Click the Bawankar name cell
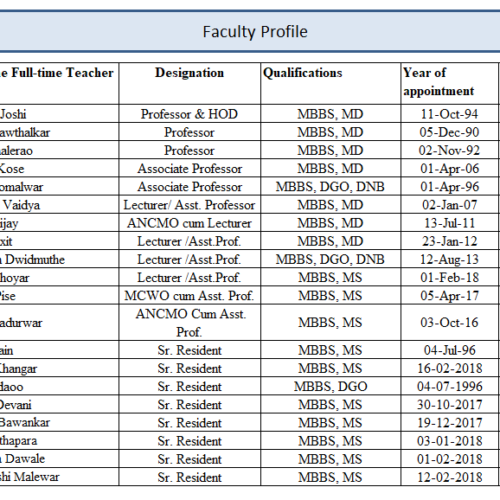This screenshot has width=500, height=500. [x=59, y=423]
